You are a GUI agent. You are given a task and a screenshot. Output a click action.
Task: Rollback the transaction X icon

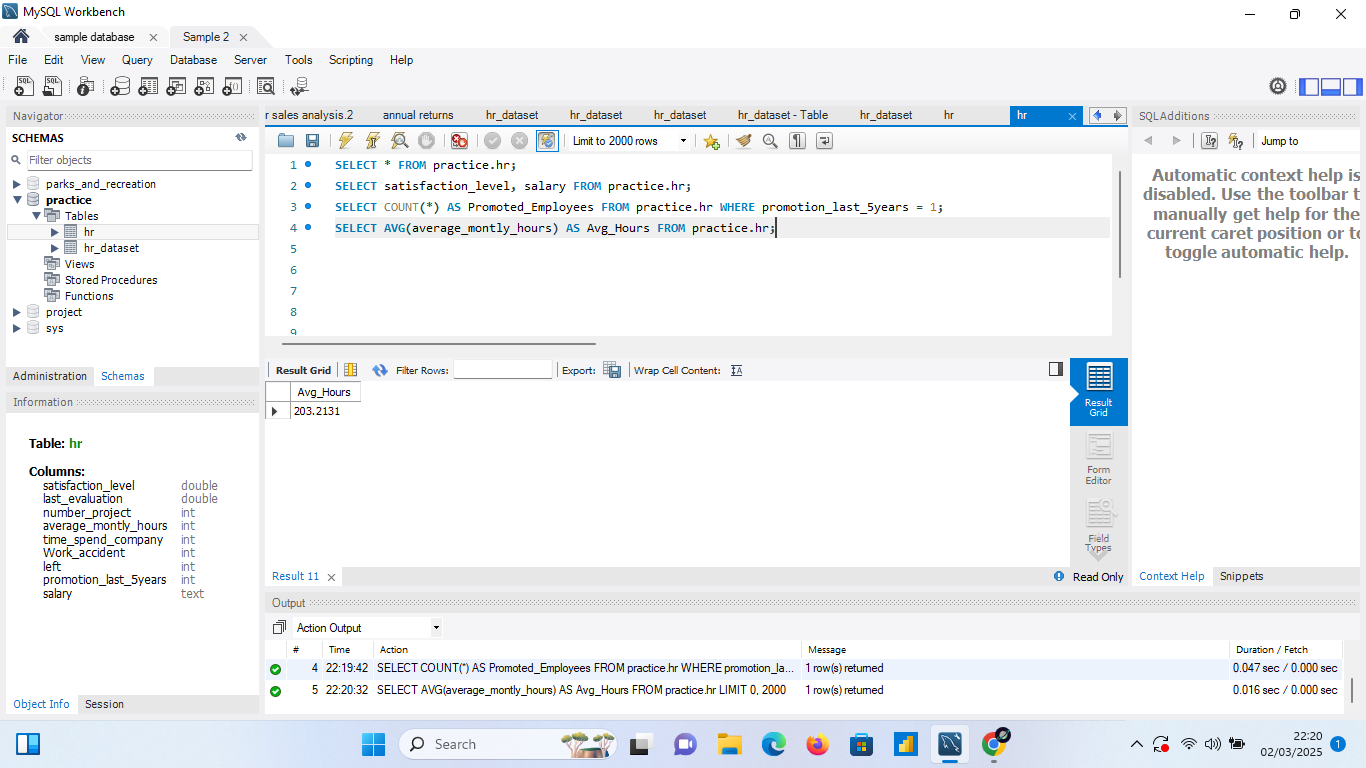519,141
